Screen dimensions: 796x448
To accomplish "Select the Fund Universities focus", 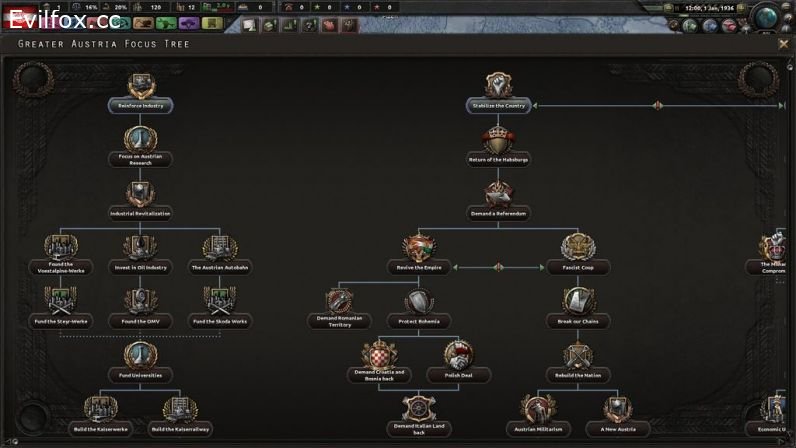I will [140, 355].
